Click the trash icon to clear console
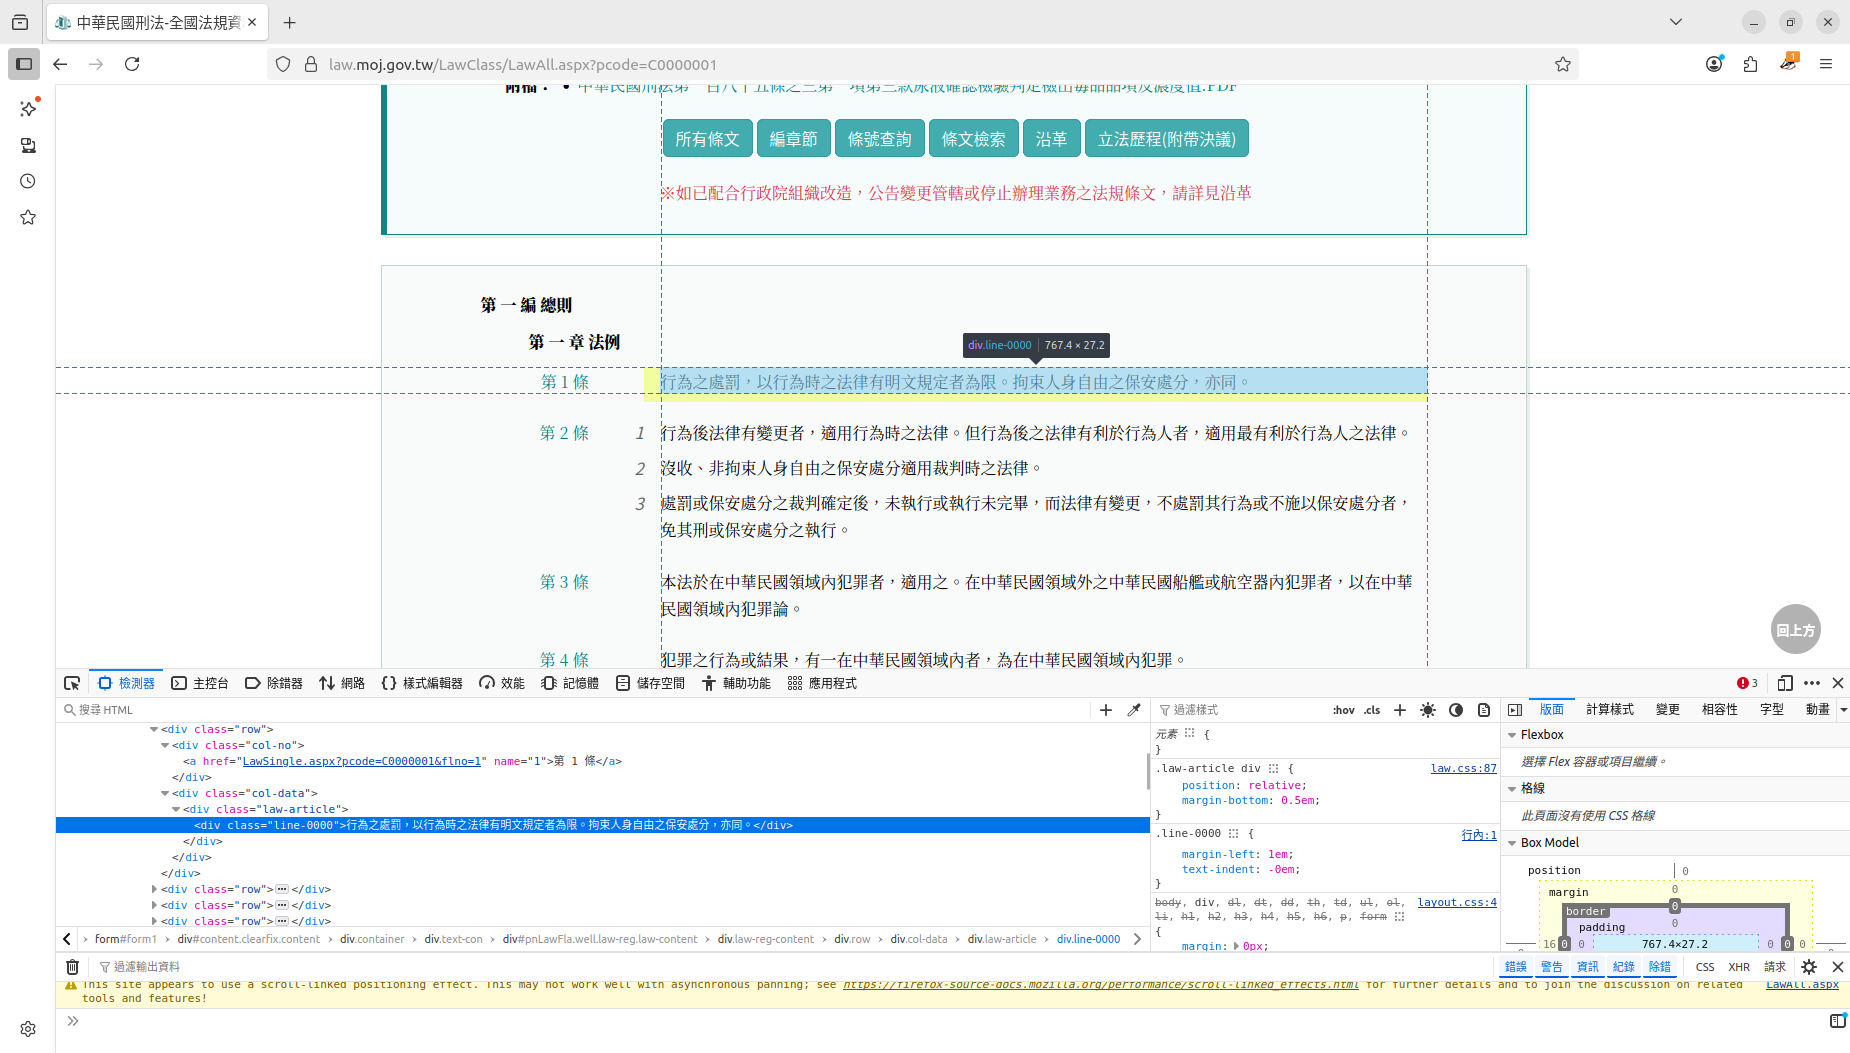1850x1053 pixels. [x=72, y=967]
